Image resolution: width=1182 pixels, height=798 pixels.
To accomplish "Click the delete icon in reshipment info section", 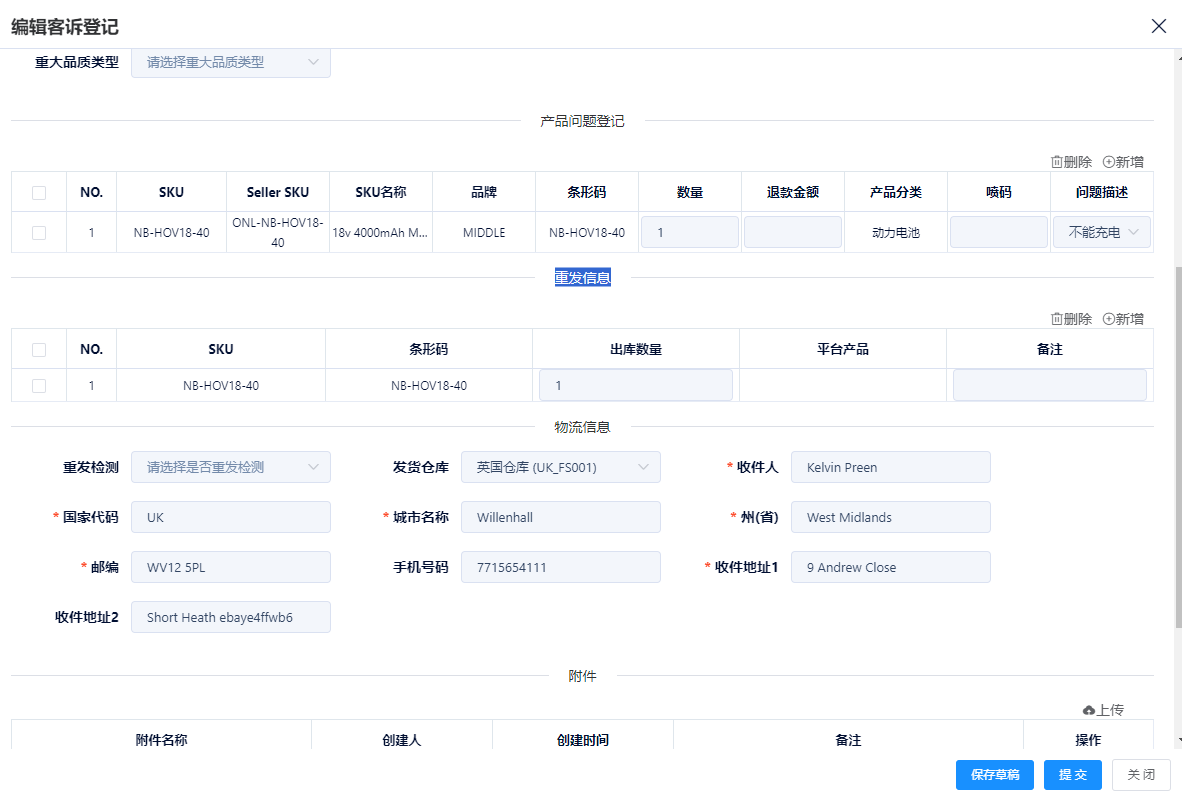I will point(1056,319).
